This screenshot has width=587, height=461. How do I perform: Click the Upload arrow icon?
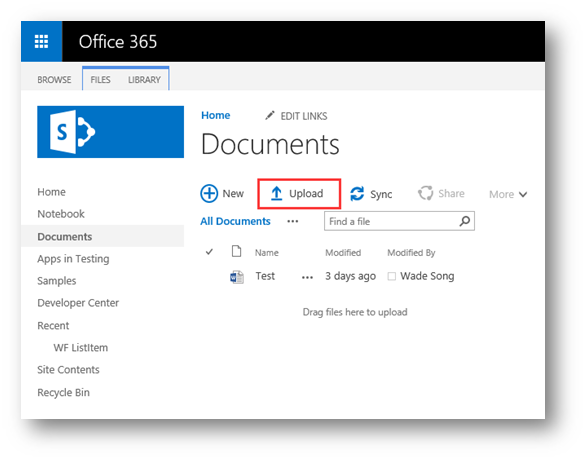click(x=276, y=194)
